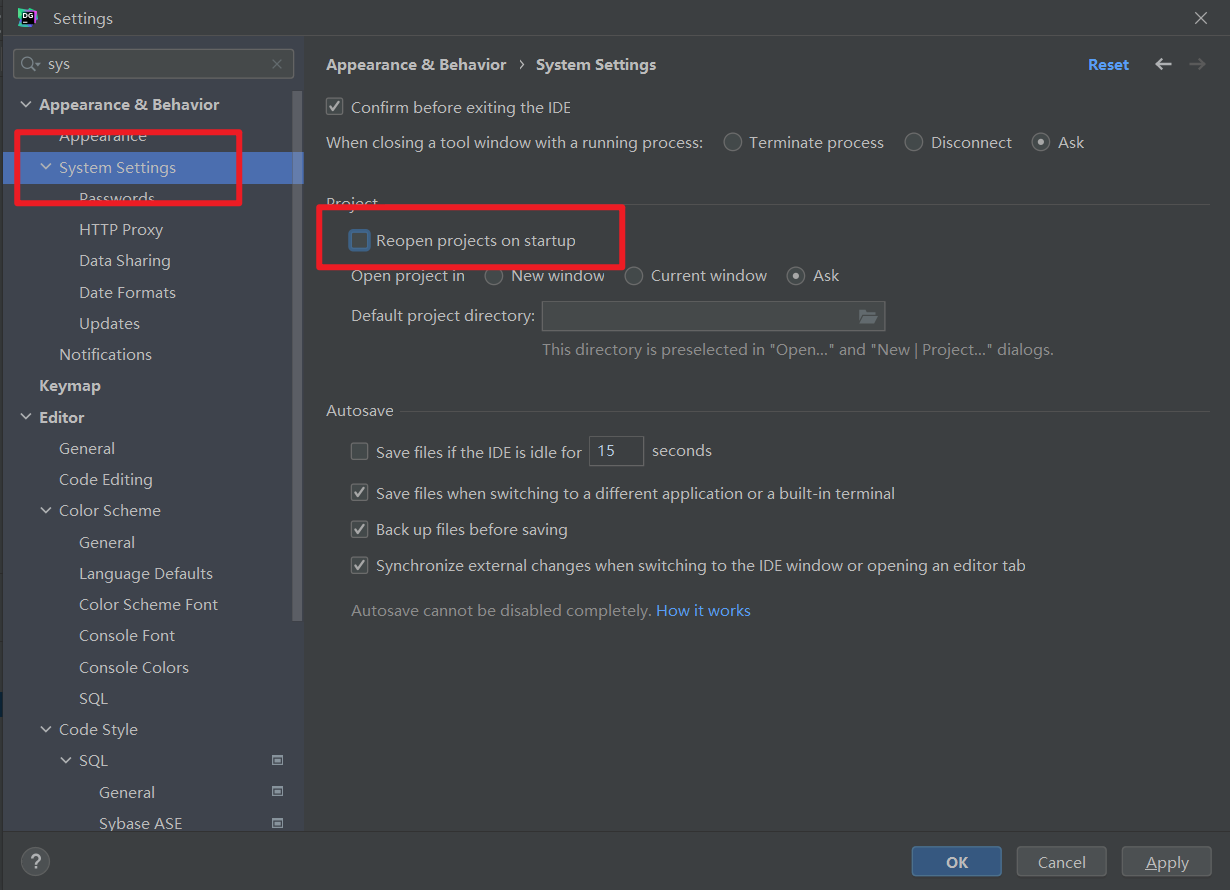Clear the search field with X icon
This screenshot has width=1230, height=890.
tap(277, 64)
